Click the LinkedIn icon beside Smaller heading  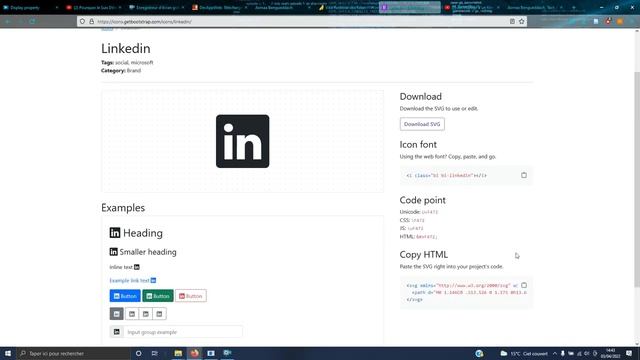[113, 252]
